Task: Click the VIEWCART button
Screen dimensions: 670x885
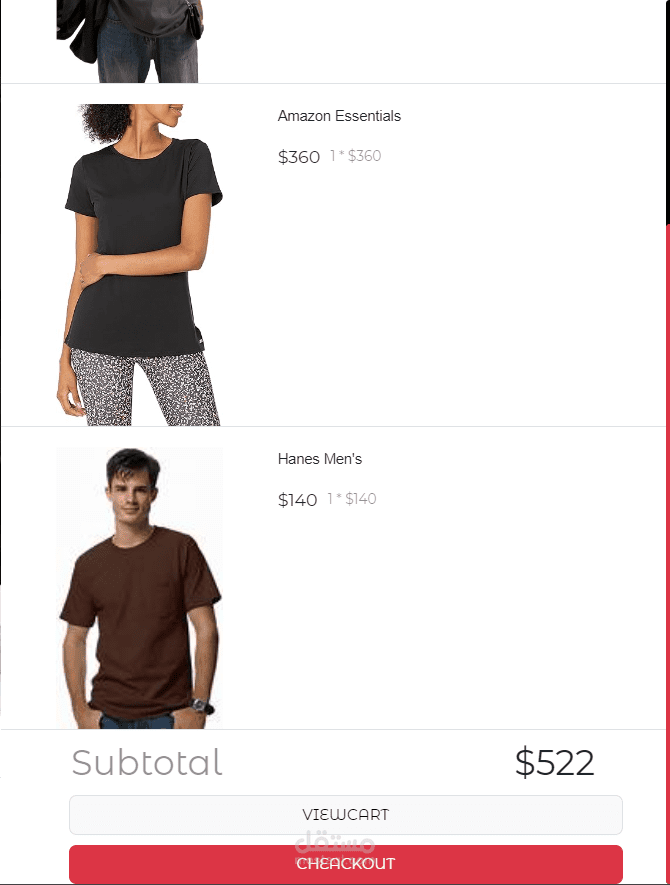Action: (345, 814)
